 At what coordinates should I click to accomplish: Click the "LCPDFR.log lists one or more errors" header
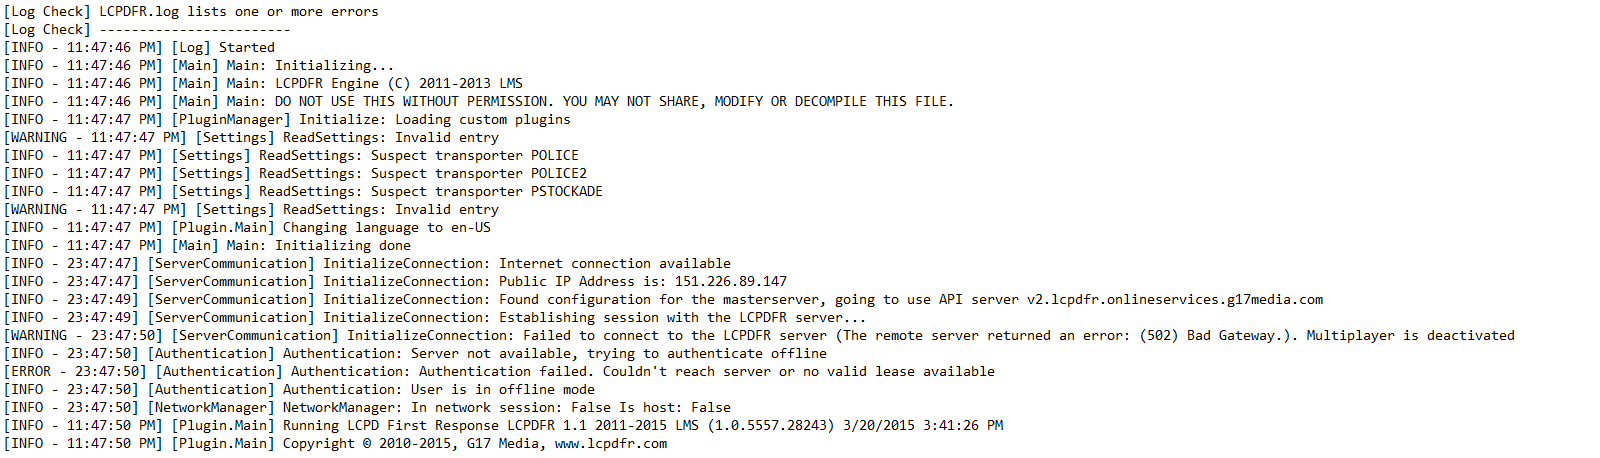(238, 12)
